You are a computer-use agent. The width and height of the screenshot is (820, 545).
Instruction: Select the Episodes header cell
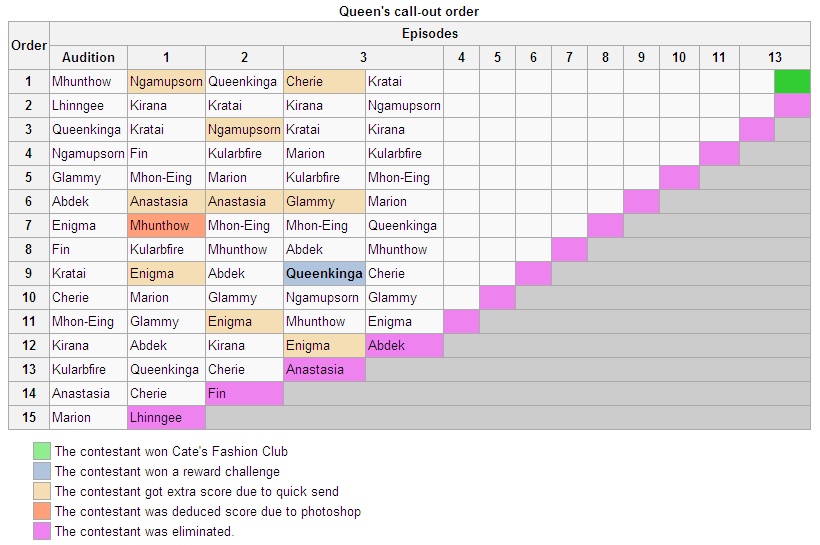coord(430,33)
